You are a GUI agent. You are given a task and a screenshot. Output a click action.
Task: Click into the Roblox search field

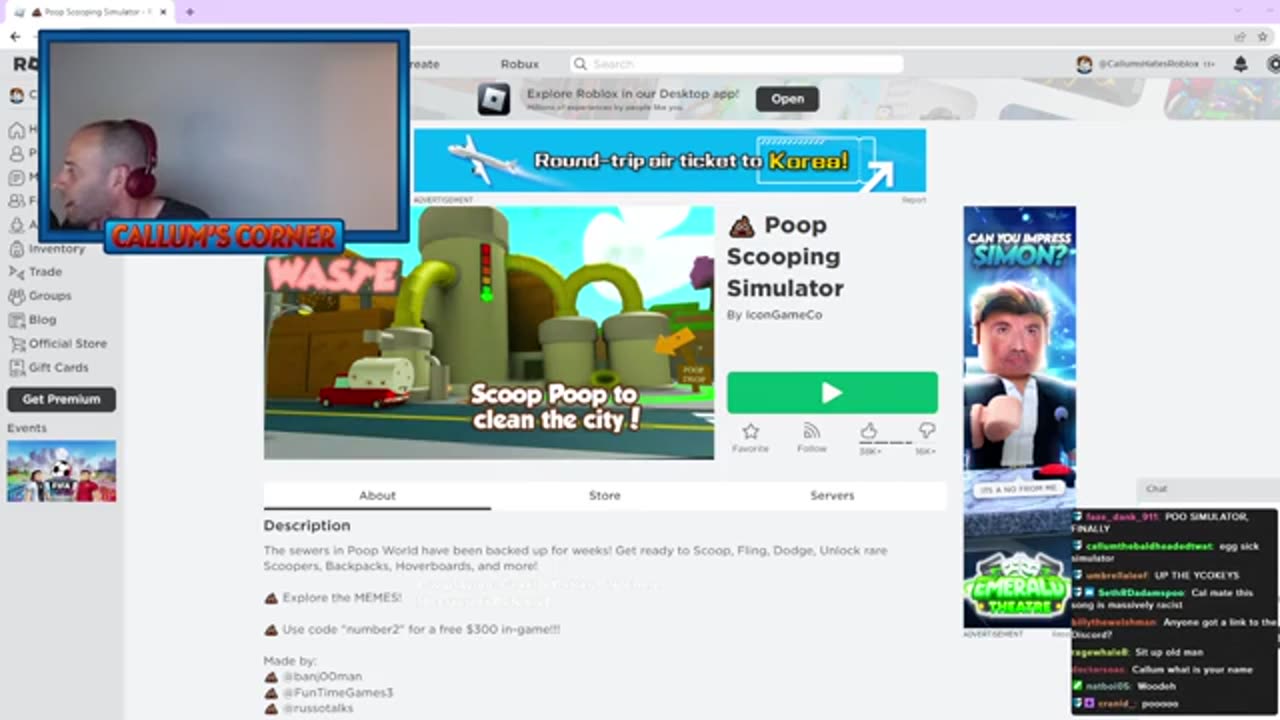pos(737,64)
